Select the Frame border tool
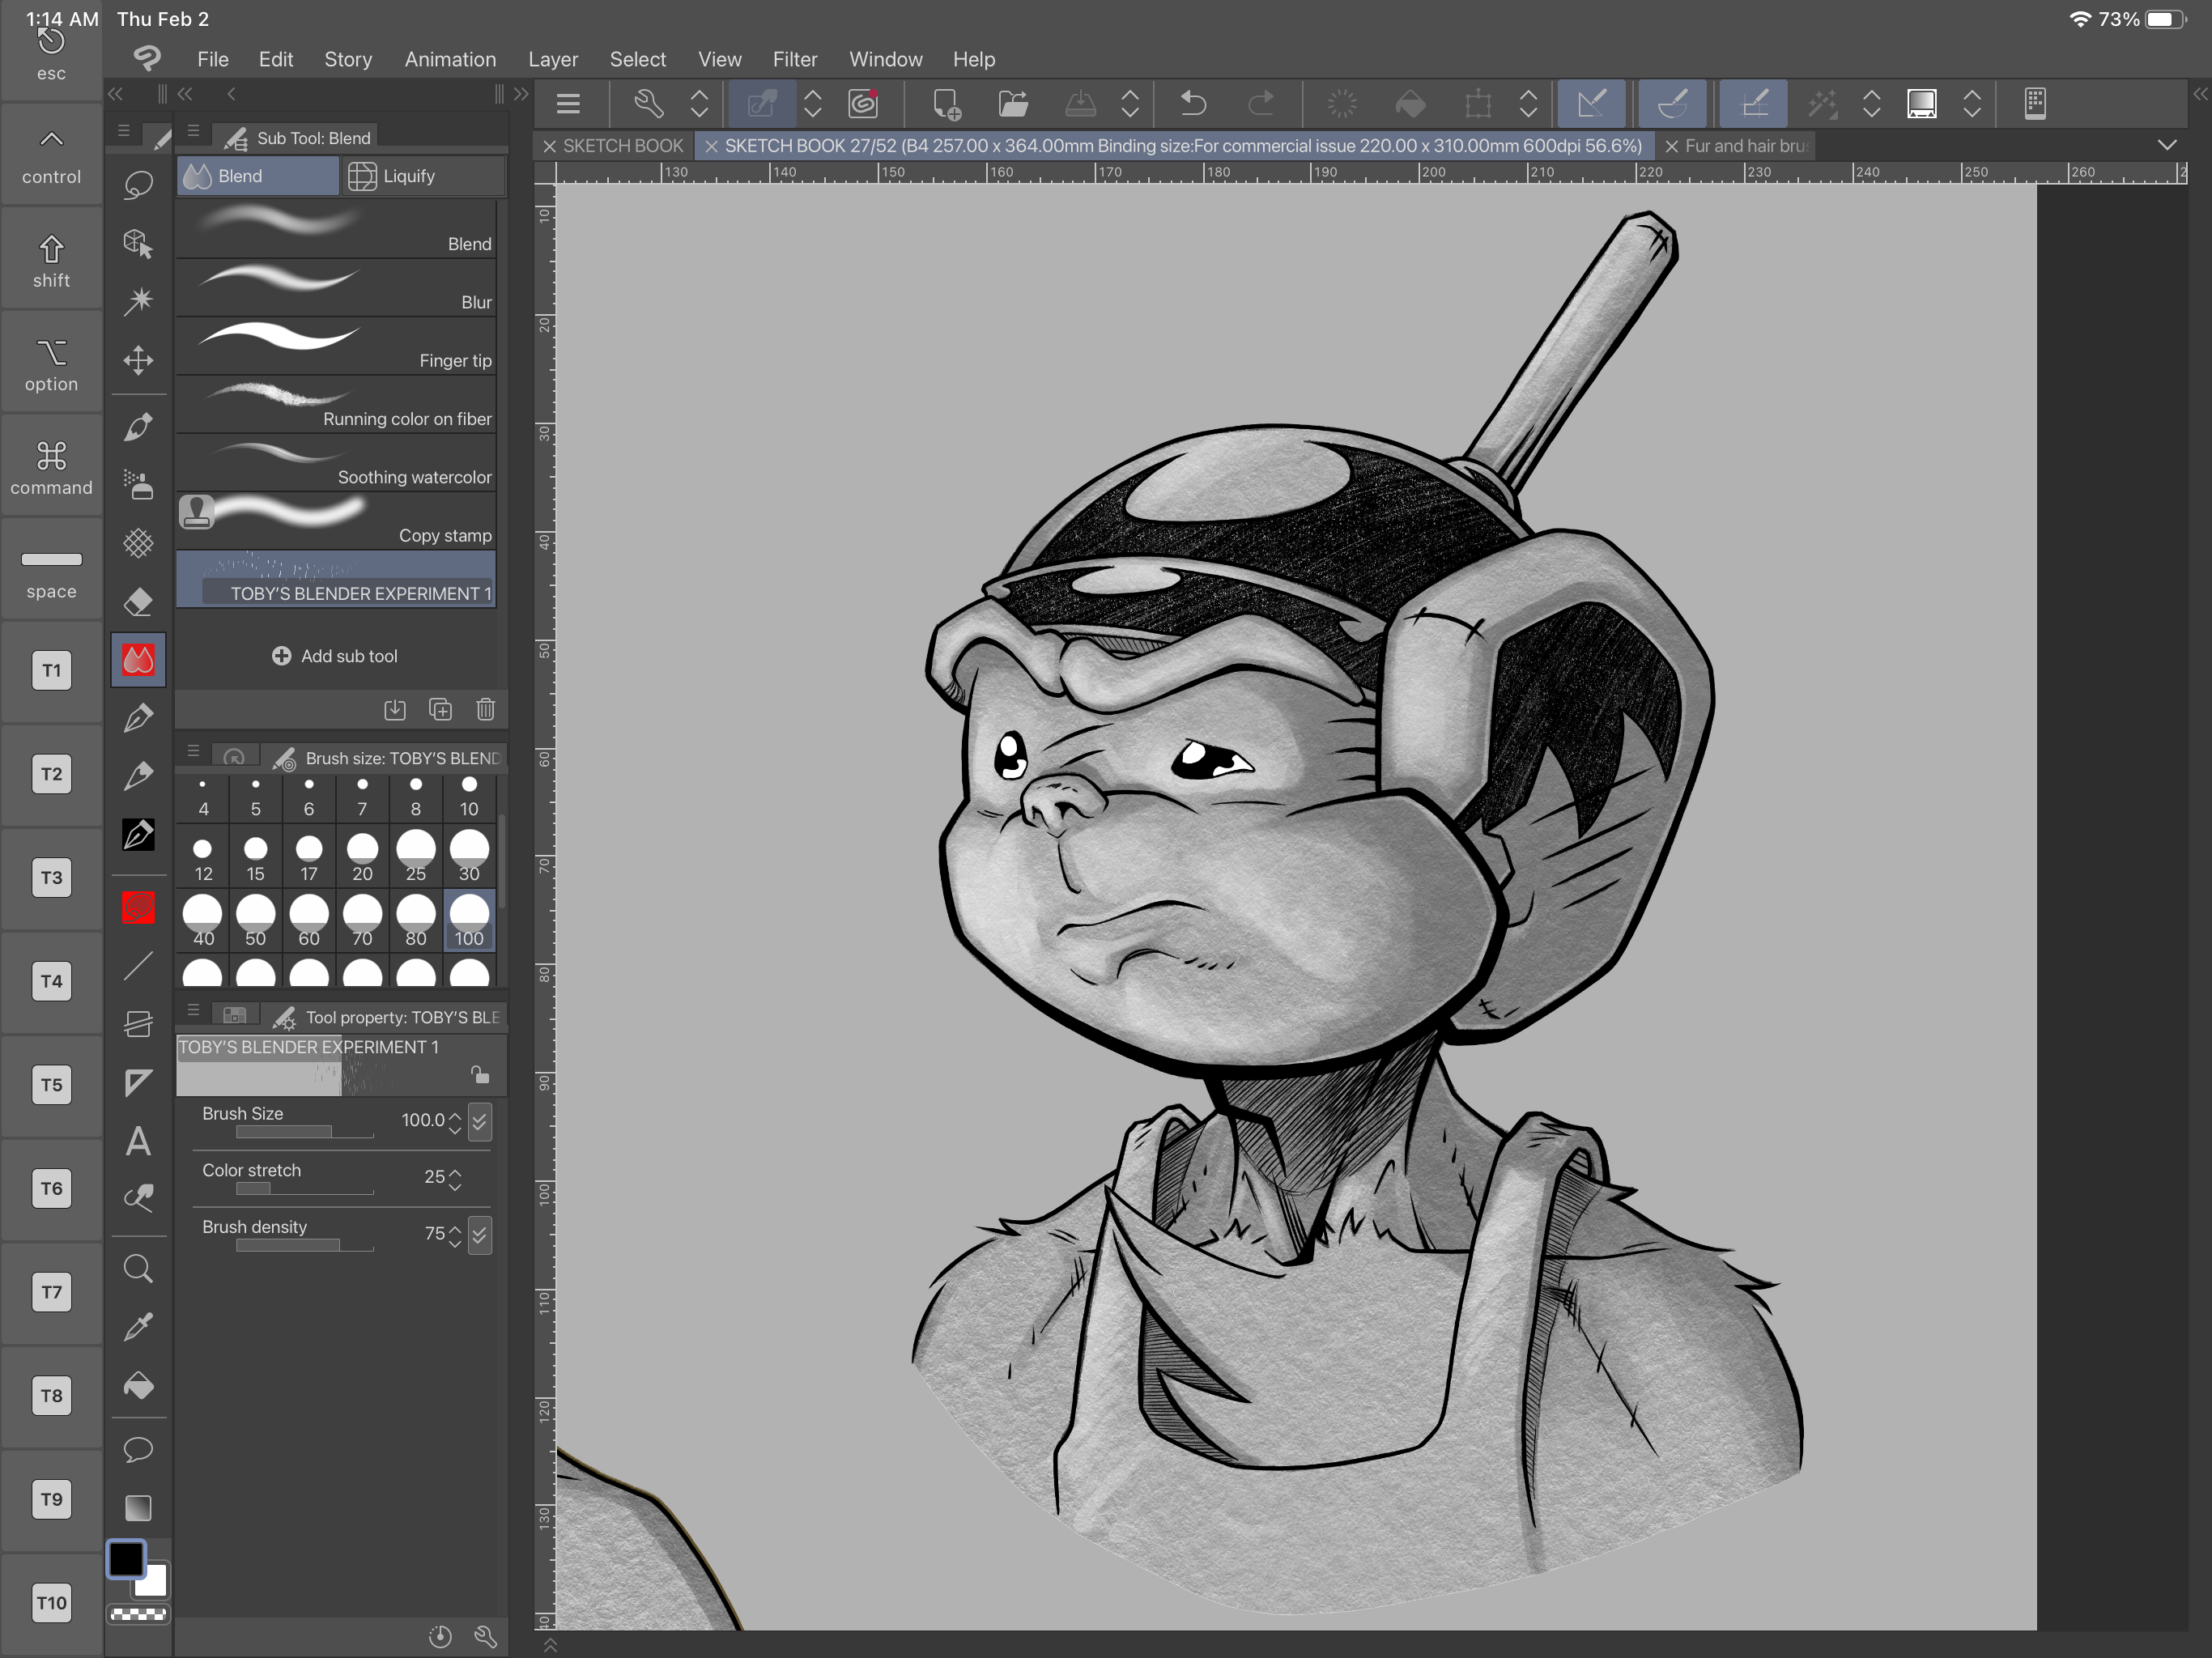 point(138,1024)
